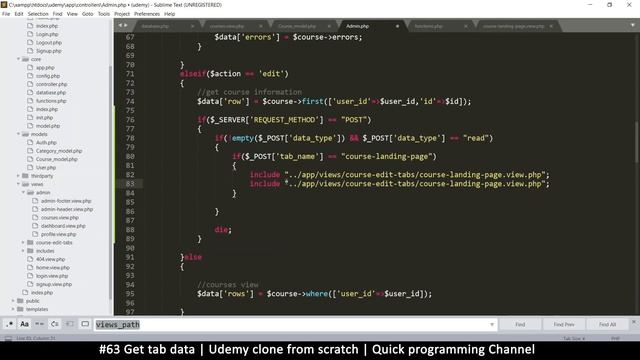
Task: Open the Goto menu
Action: 88,14
